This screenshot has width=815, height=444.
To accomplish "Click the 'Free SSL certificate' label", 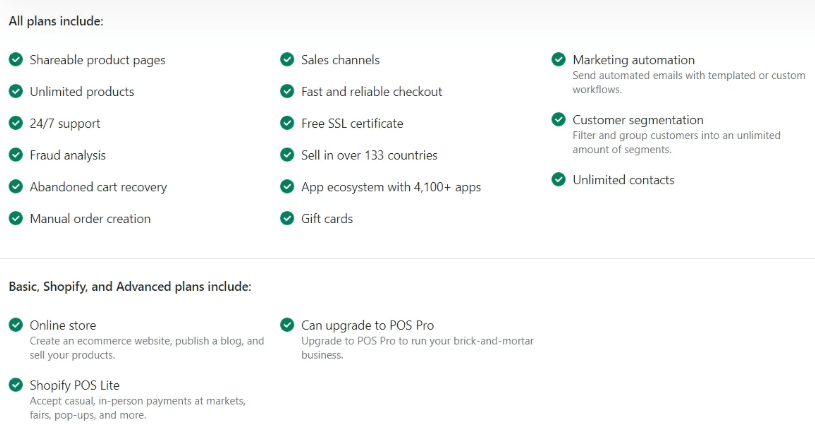I will coord(352,123).
